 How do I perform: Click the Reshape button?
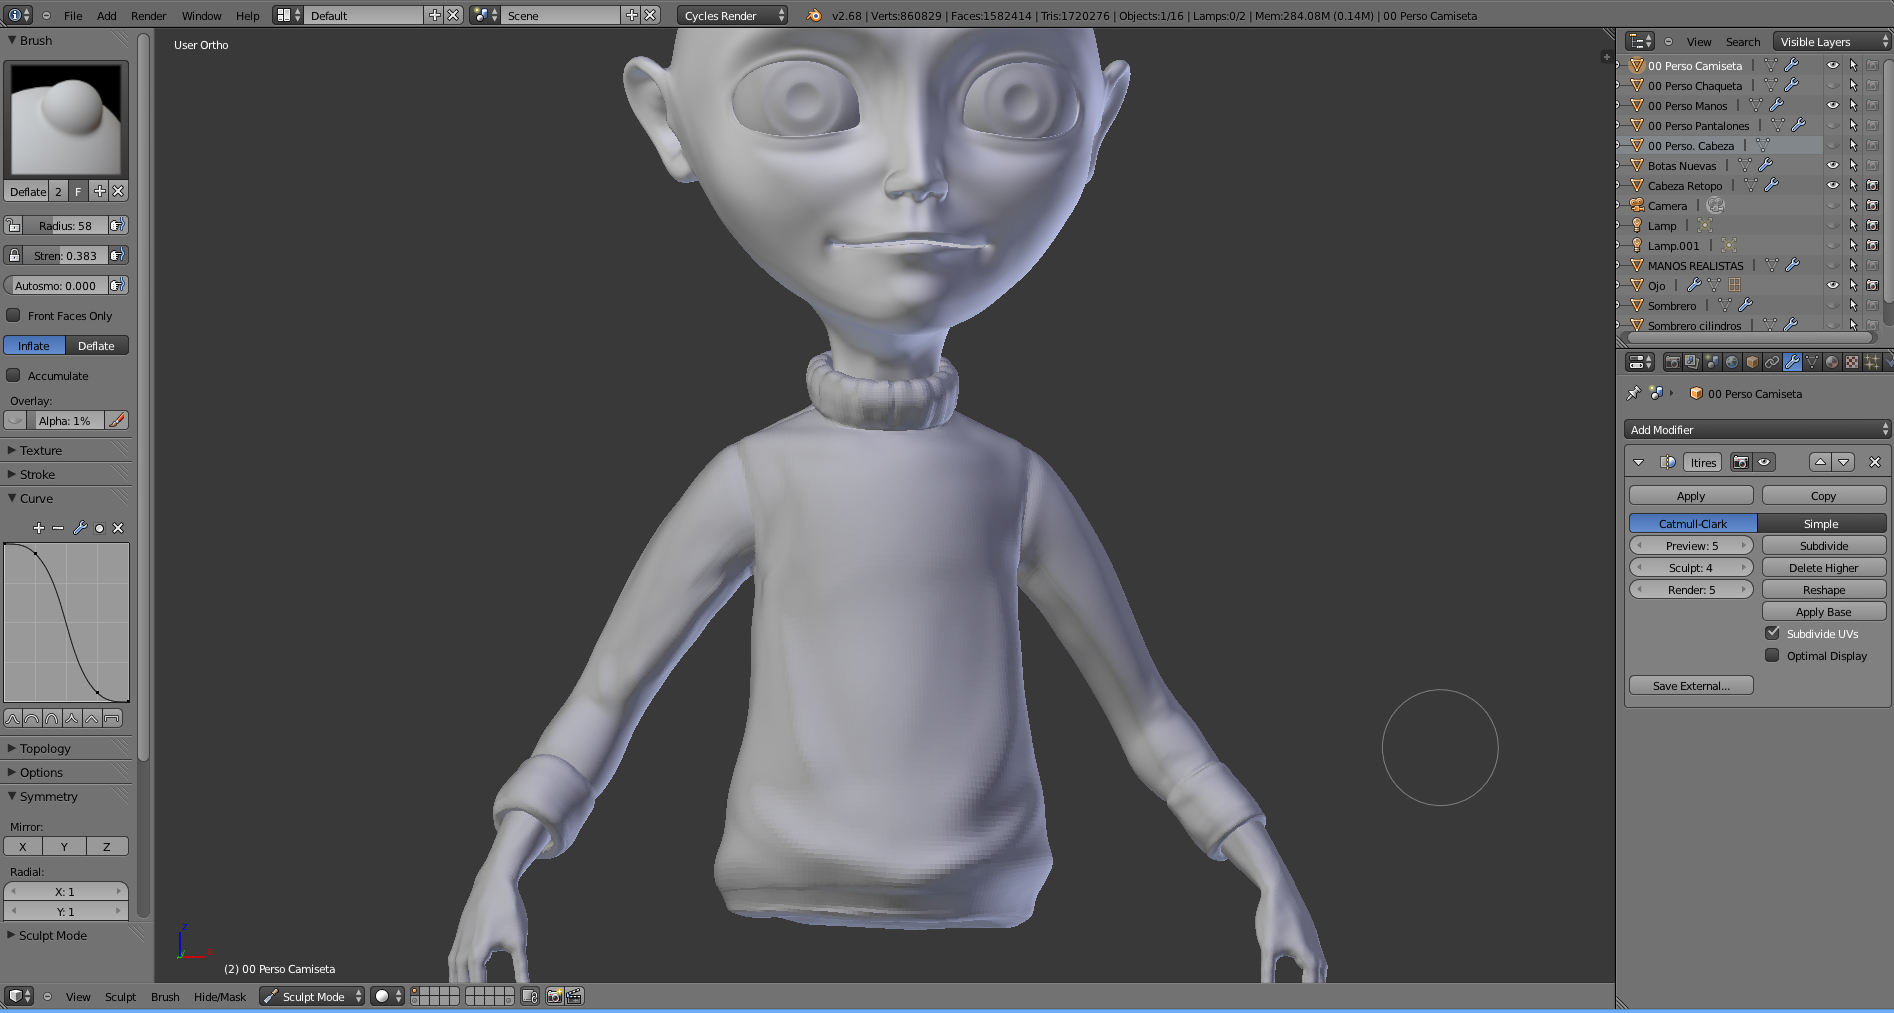pos(1824,590)
